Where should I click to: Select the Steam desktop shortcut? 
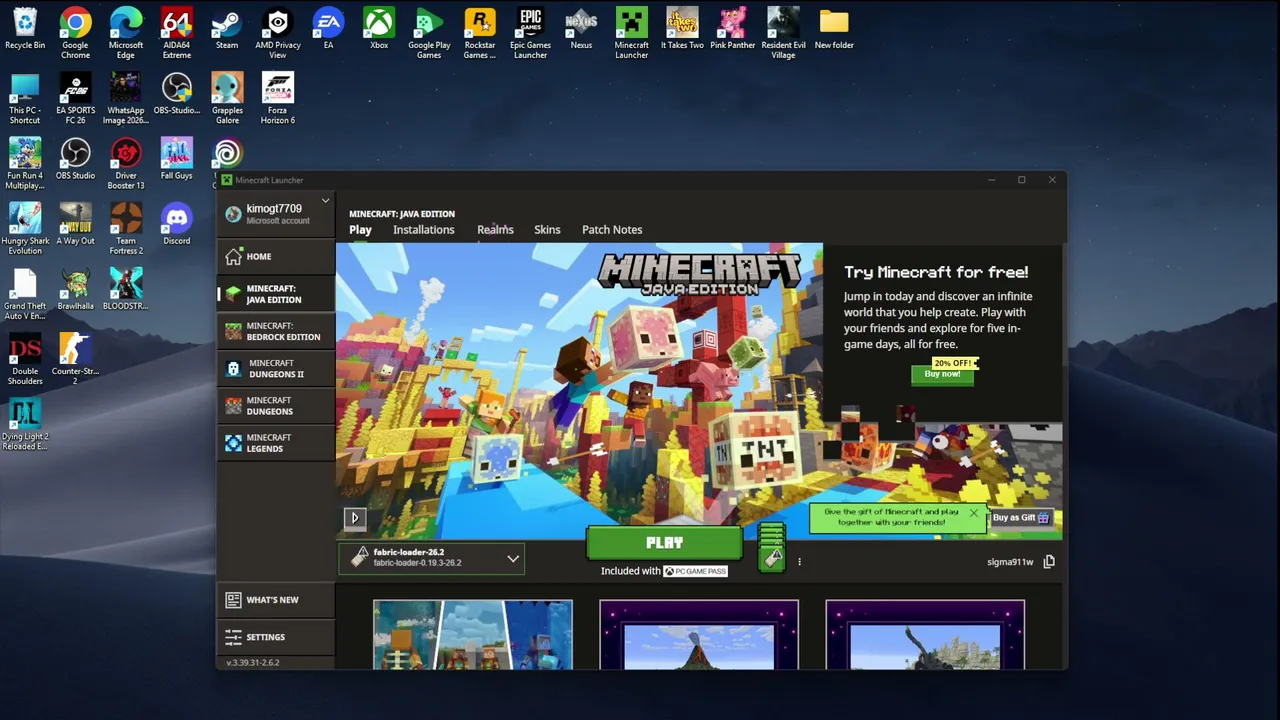coord(227,29)
